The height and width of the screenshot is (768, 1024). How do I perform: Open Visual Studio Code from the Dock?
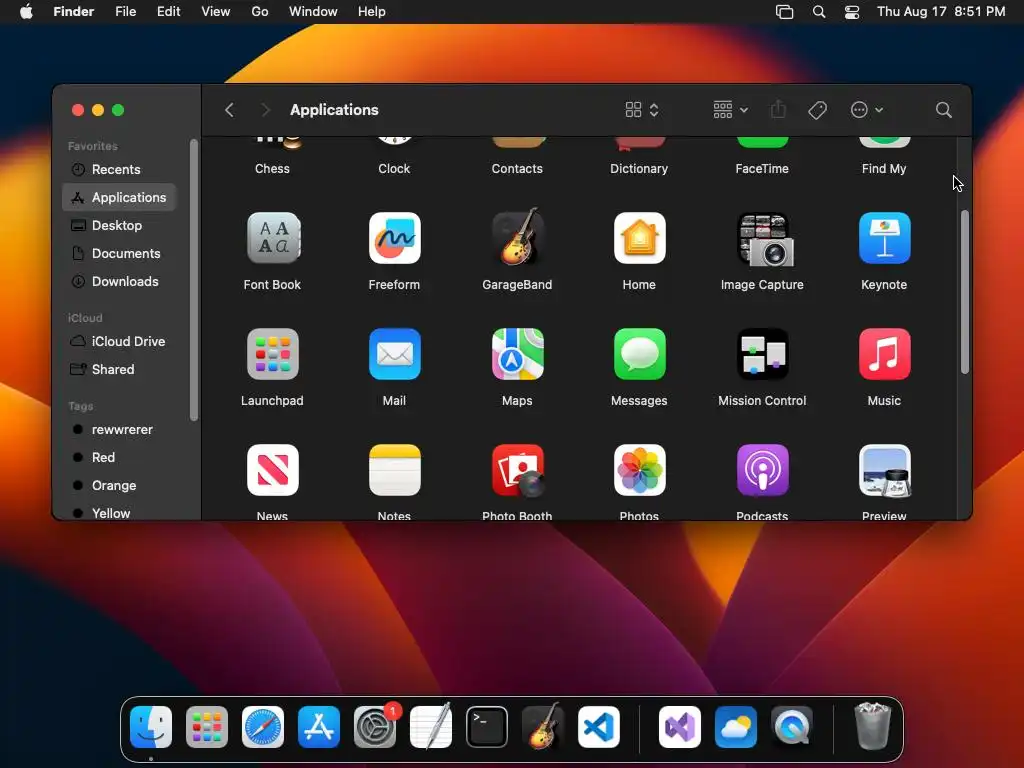click(599, 727)
